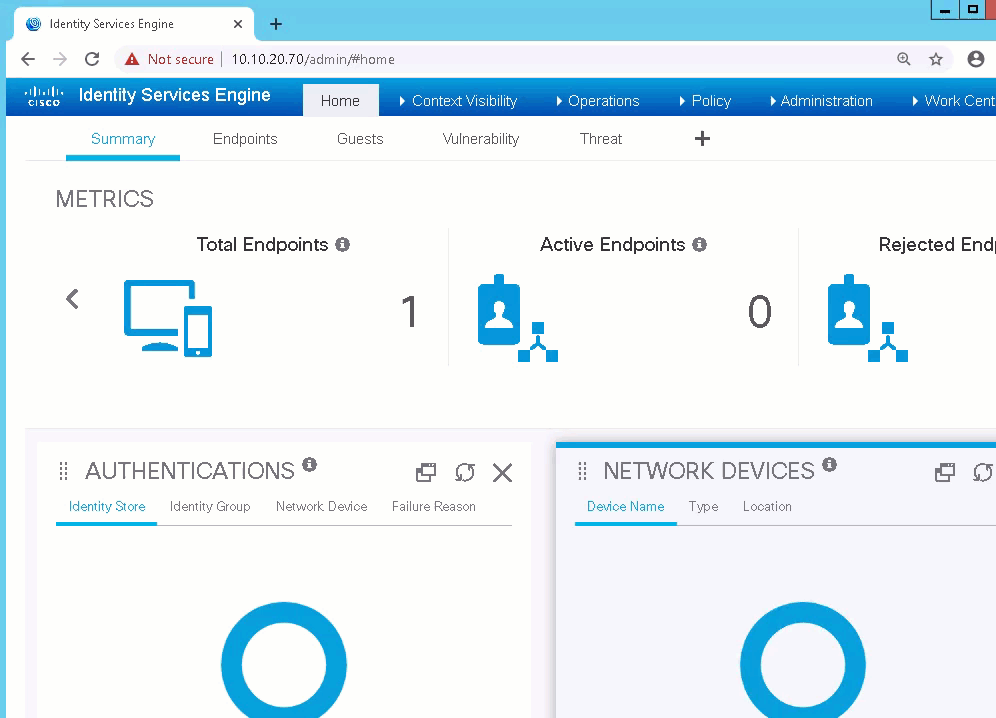Refresh the Authentications dashlet

(x=464, y=472)
